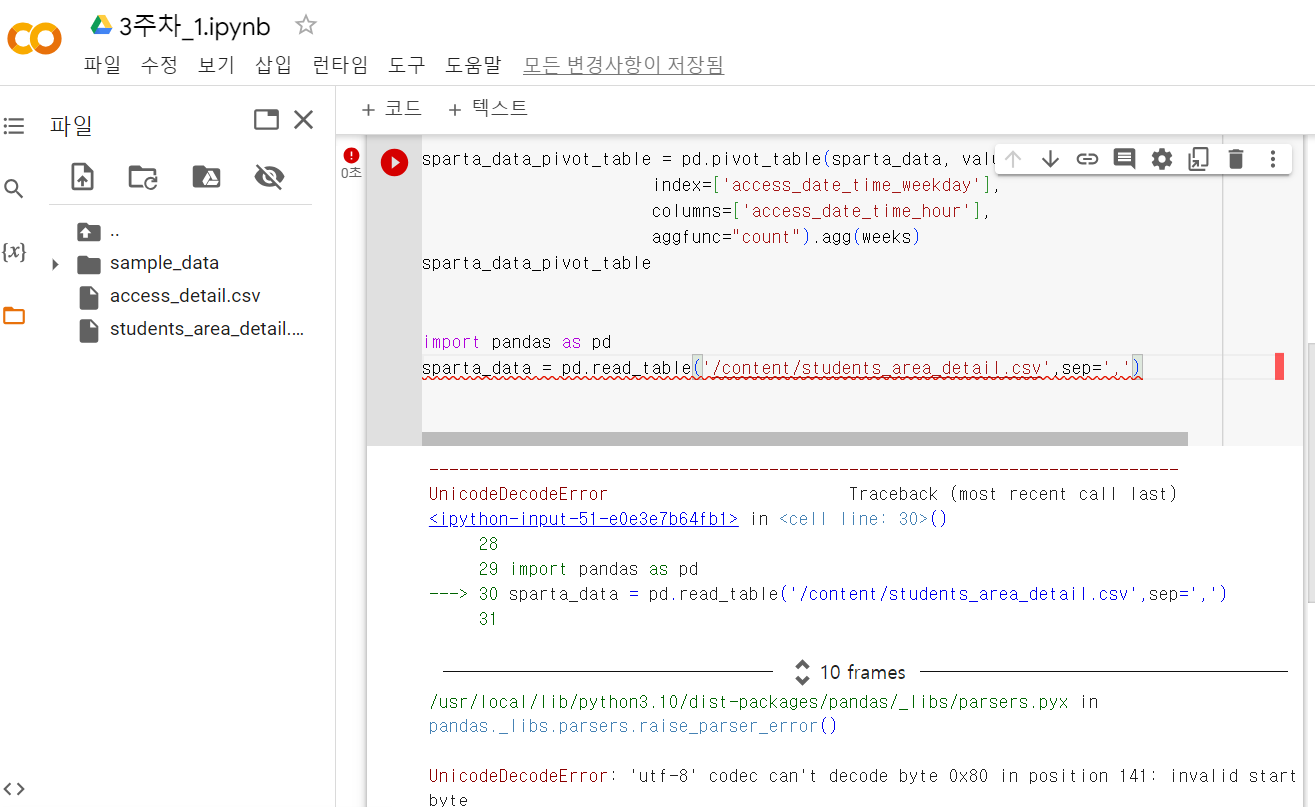This screenshot has width=1315, height=807.
Task: Open the 삽입 menu
Action: [x=273, y=65]
